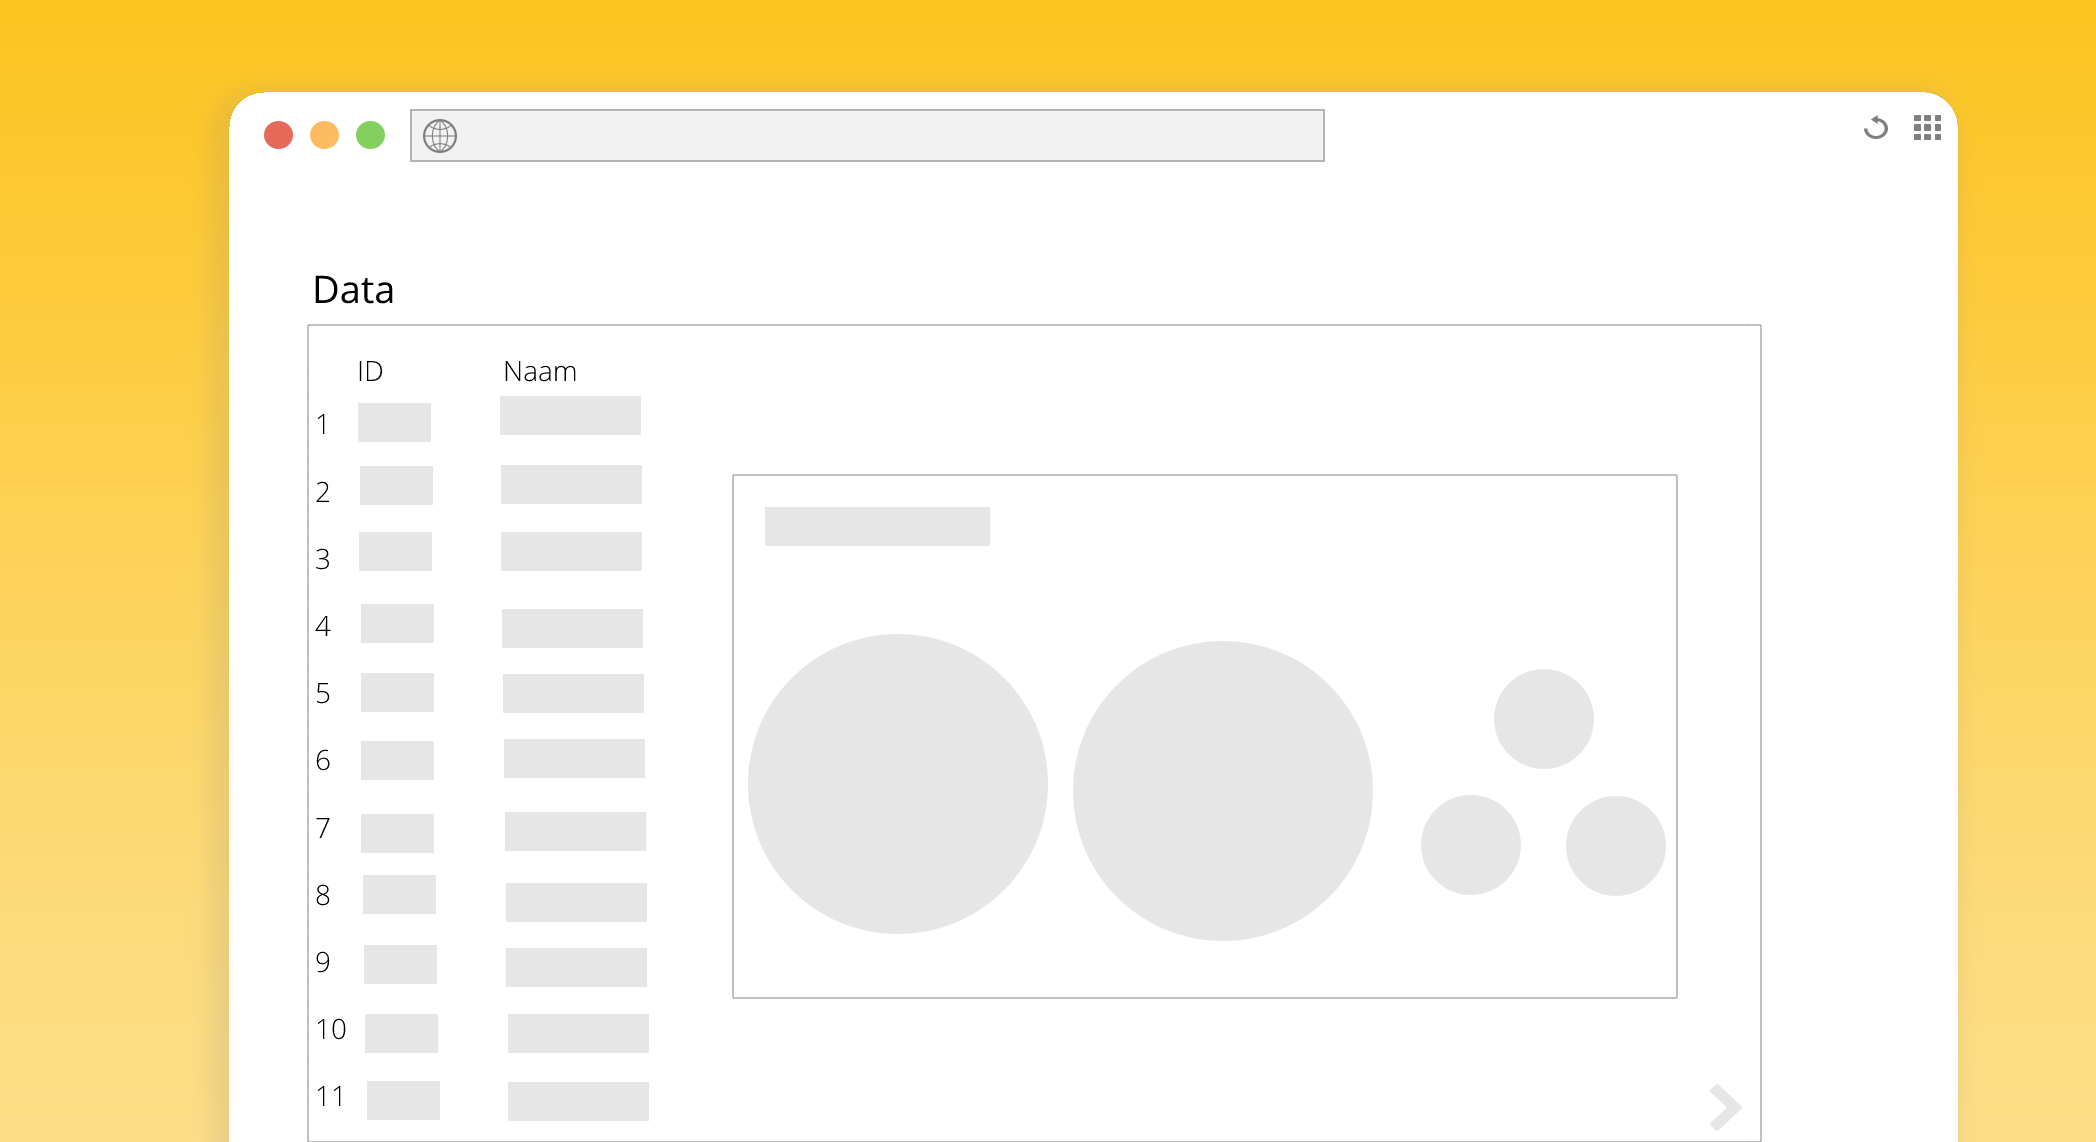Screen dimensions: 2096x1142
Task: Click the green maximize dot
Action: pyautogui.click(x=370, y=135)
